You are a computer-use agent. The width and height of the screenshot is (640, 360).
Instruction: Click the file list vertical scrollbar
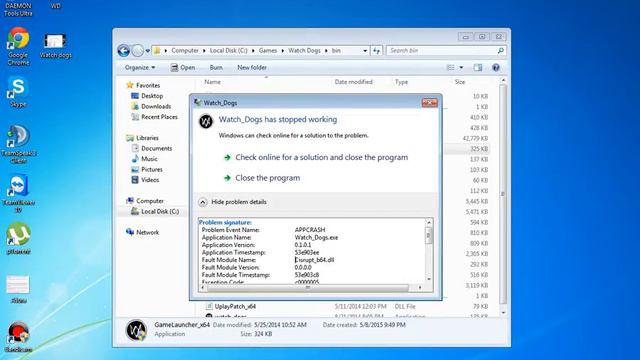coord(503,196)
